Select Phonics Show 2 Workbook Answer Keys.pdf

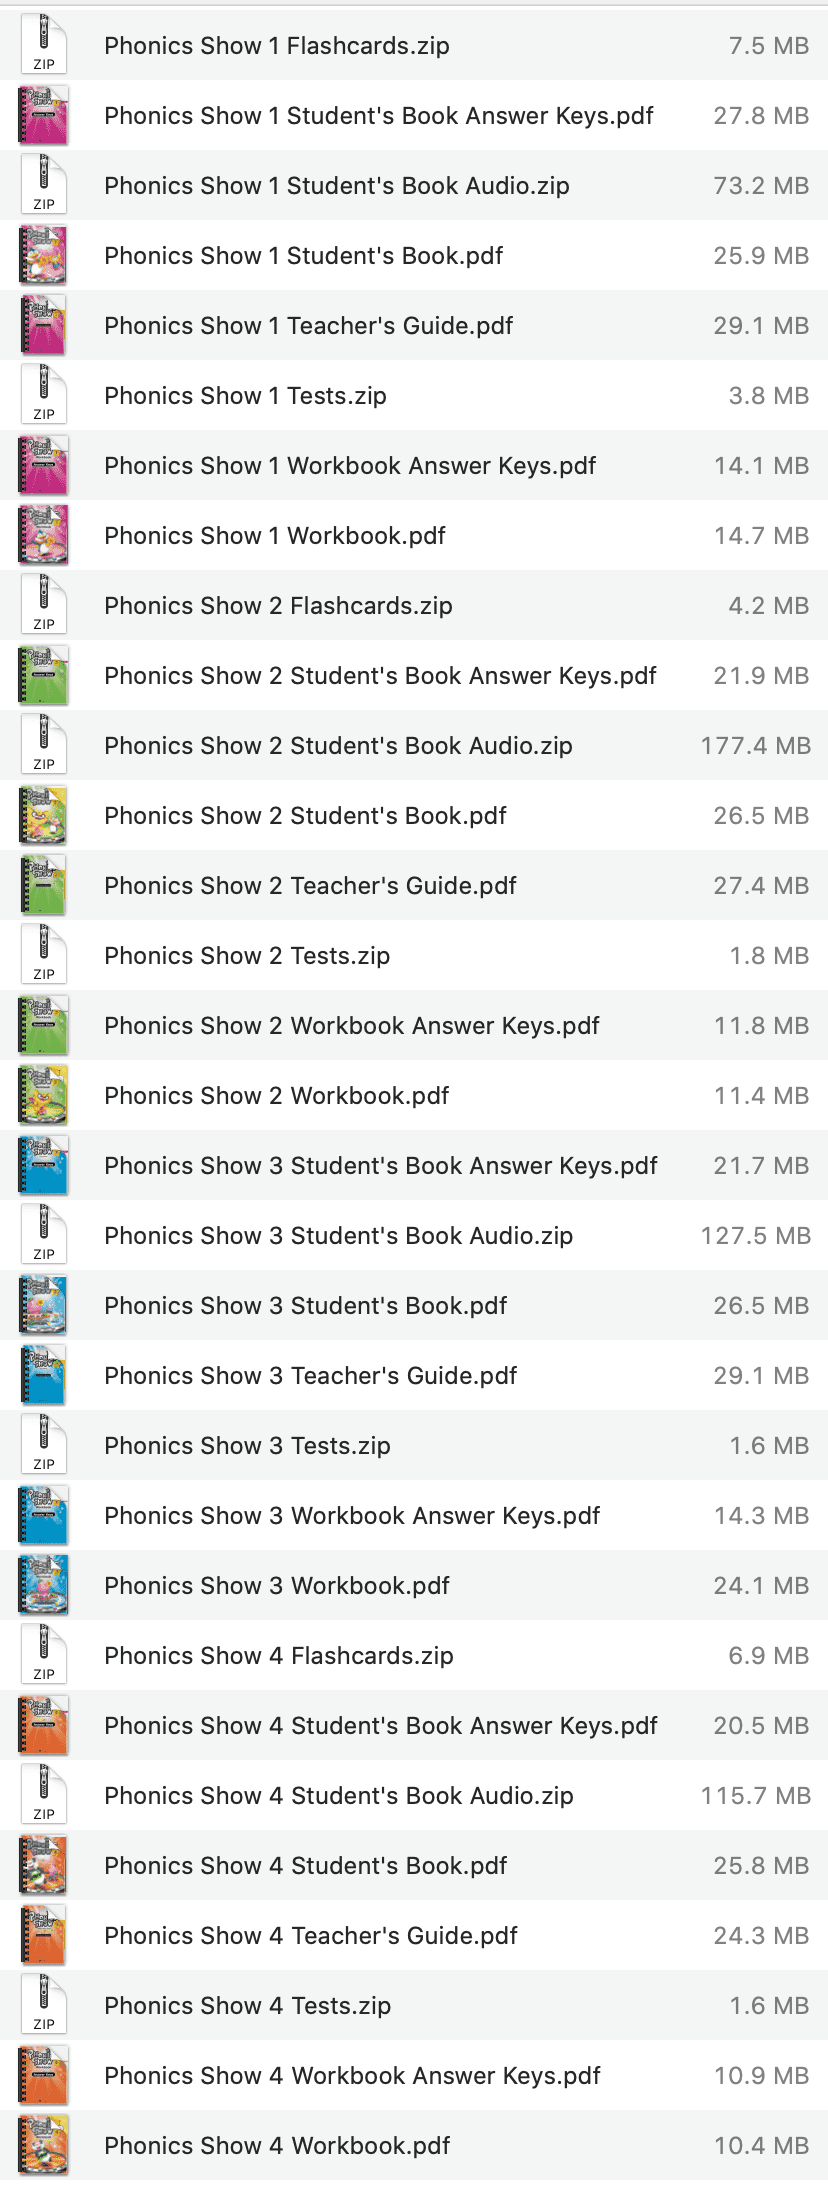tap(351, 1025)
